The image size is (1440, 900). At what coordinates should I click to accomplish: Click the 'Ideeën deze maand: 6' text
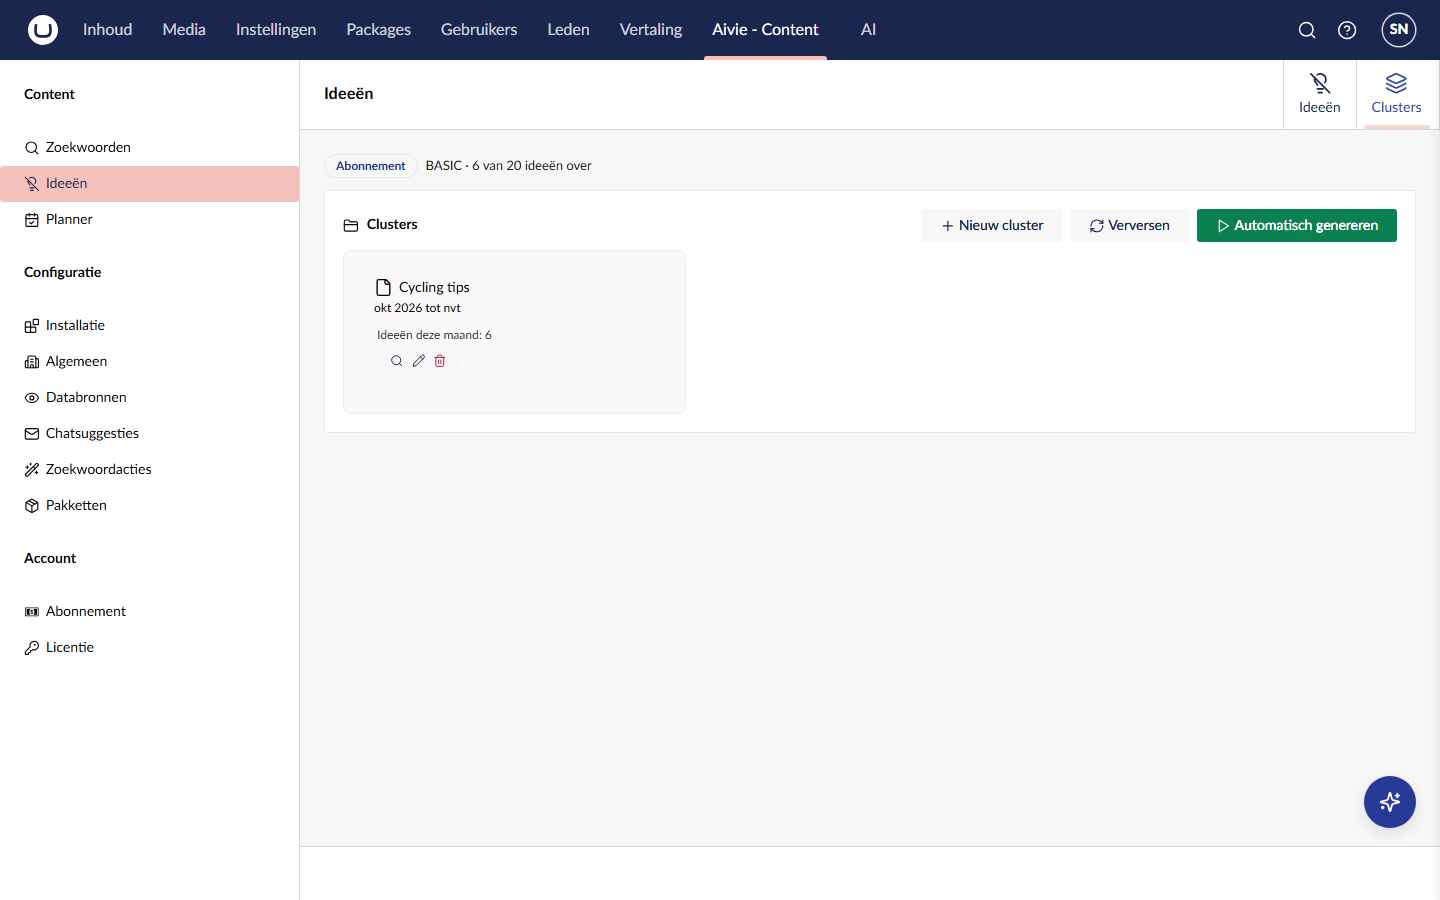434,335
